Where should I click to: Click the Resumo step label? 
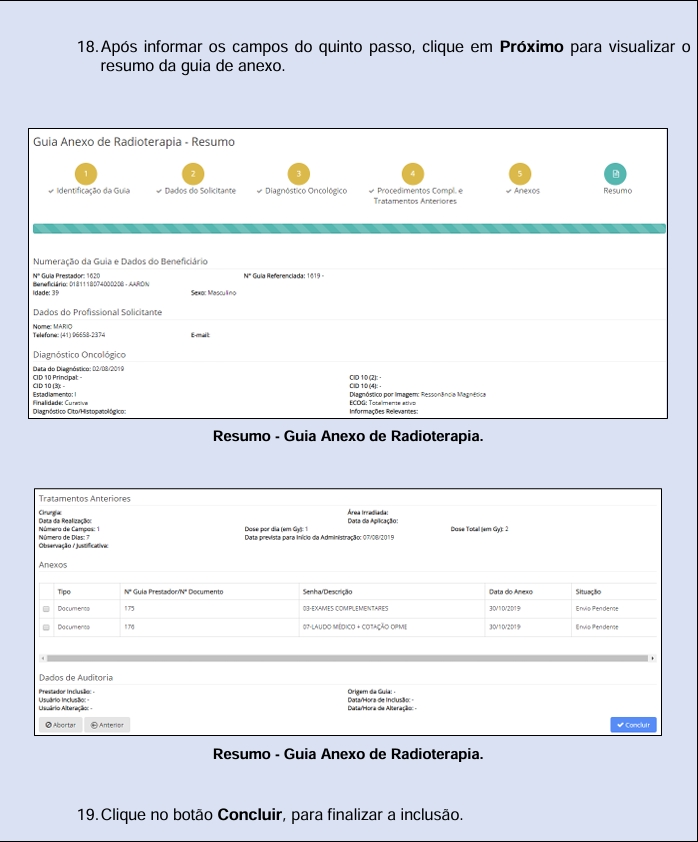coord(617,191)
